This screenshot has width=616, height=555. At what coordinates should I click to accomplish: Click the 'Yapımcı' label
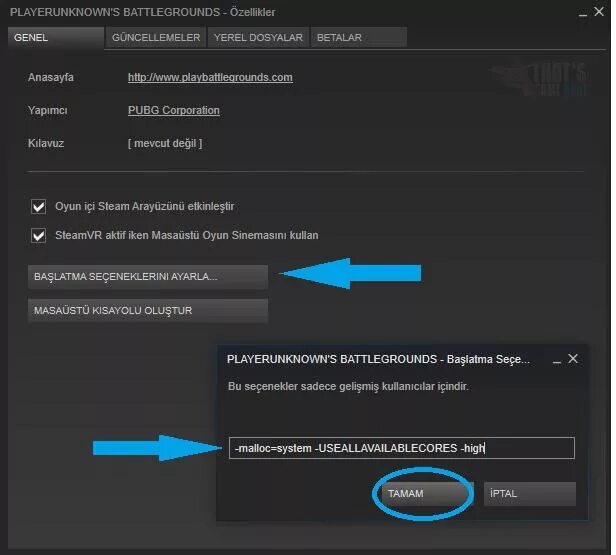pyautogui.click(x=48, y=110)
